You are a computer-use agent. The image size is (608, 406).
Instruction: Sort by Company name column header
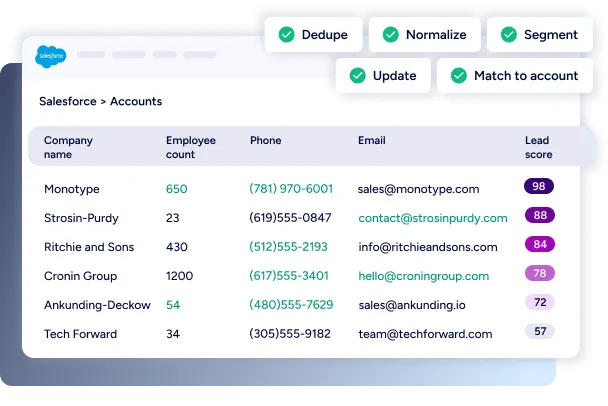point(68,147)
